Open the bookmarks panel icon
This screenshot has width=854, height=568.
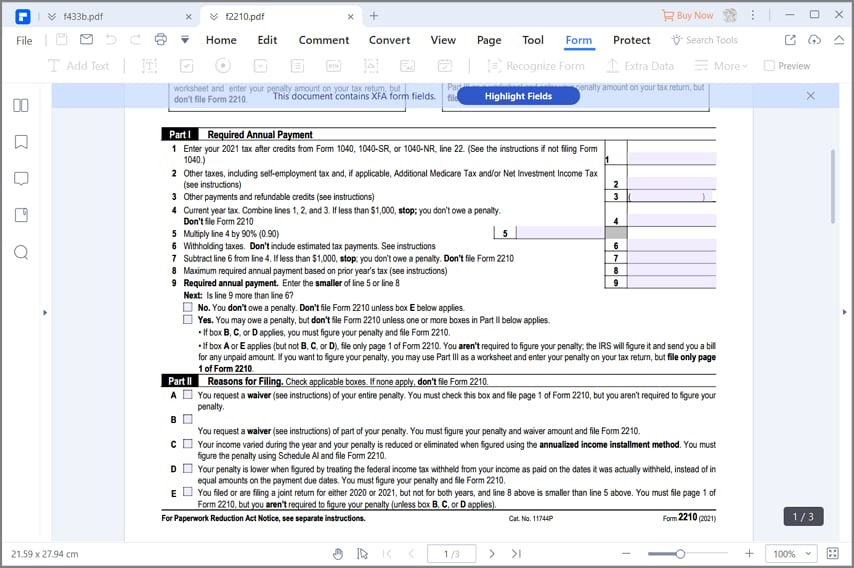[x=21, y=142]
